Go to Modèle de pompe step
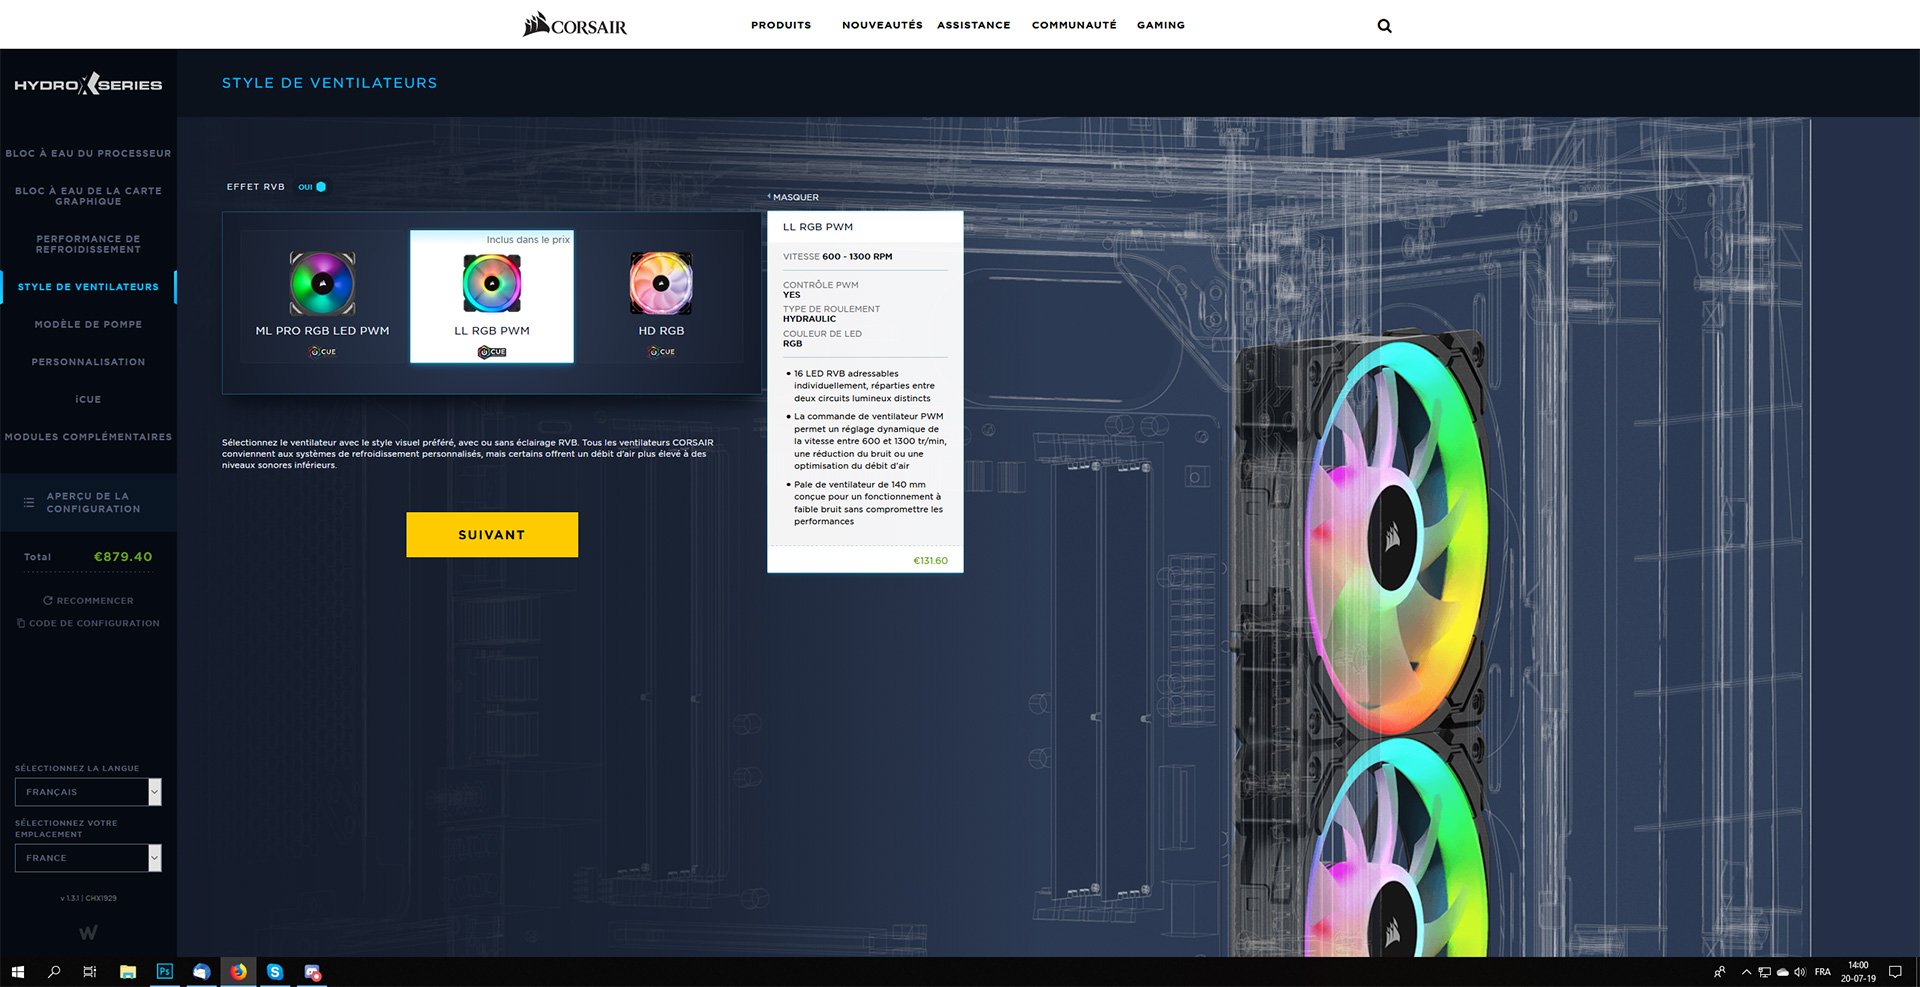The image size is (1920, 987). (88, 325)
